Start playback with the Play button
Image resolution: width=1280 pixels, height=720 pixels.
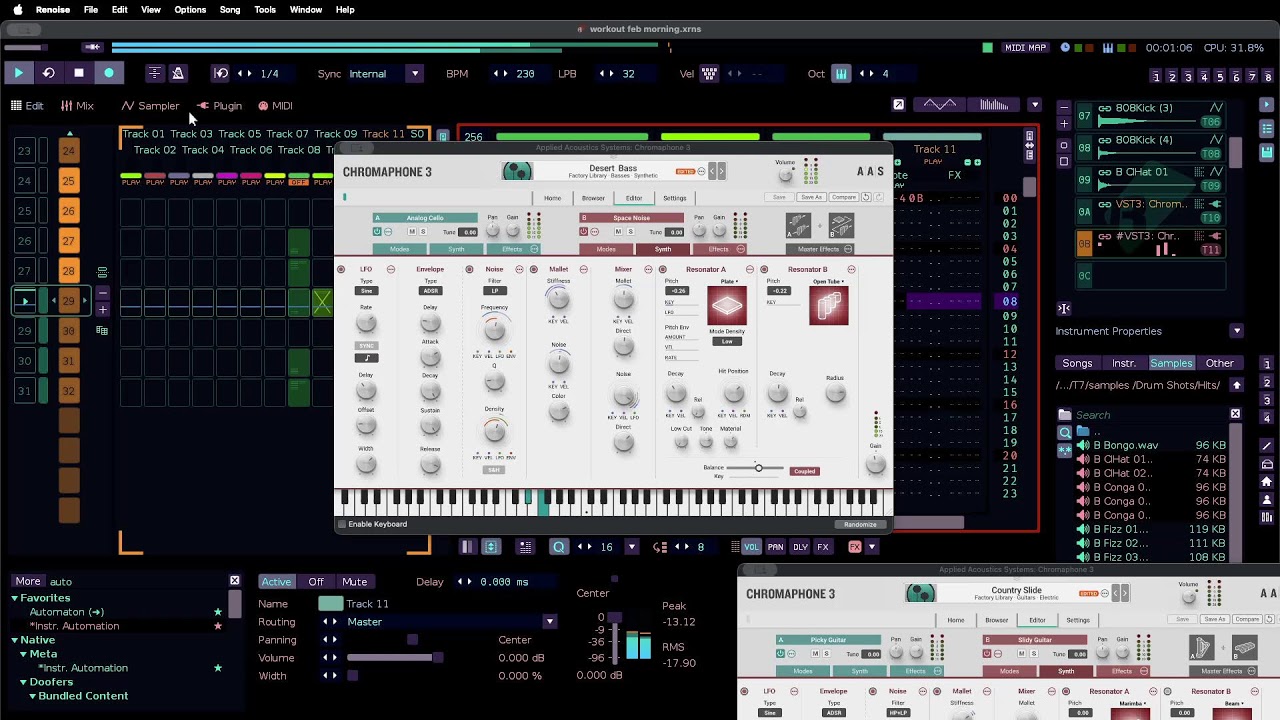coord(18,73)
